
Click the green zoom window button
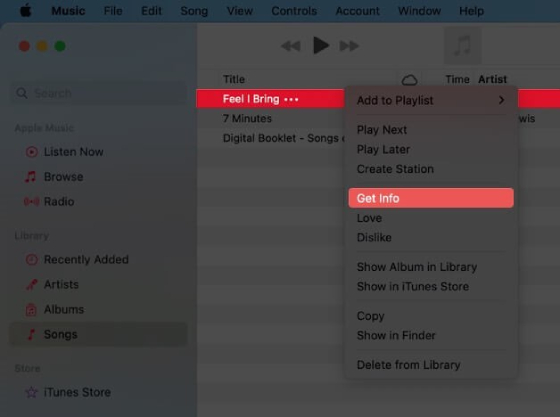tap(60, 46)
